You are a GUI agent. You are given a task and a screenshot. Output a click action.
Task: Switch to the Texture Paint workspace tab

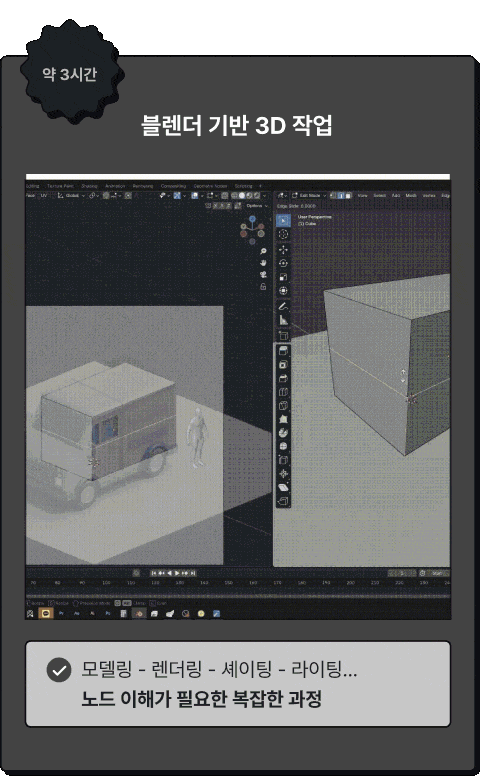[x=60, y=186]
